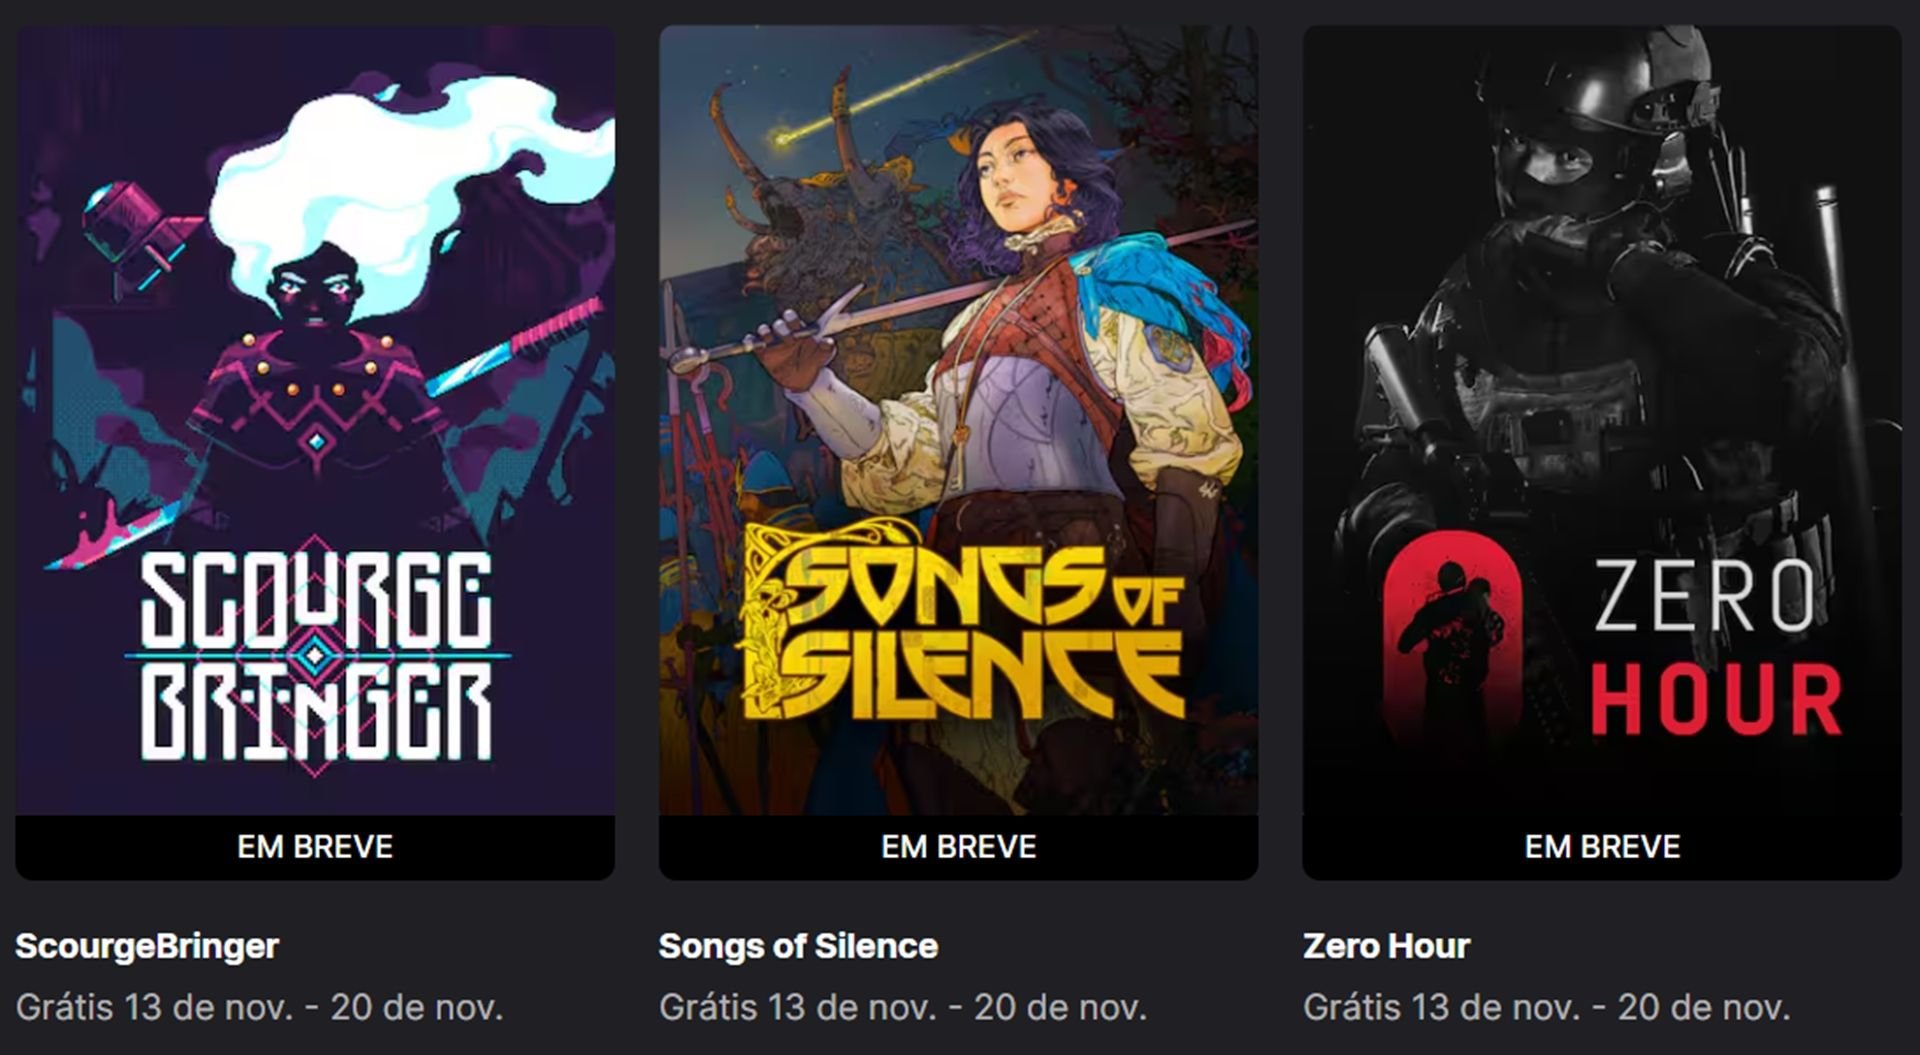Click the Zero Hour free dates text

click(x=1546, y=1007)
